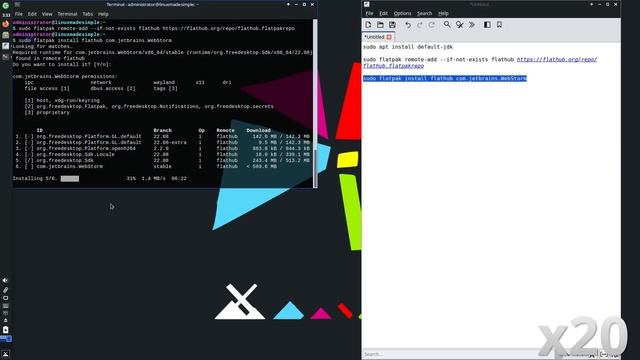This screenshot has height=360, width=640.
Task: Click the Terminal window title bar
Action: click(x=152, y=4)
